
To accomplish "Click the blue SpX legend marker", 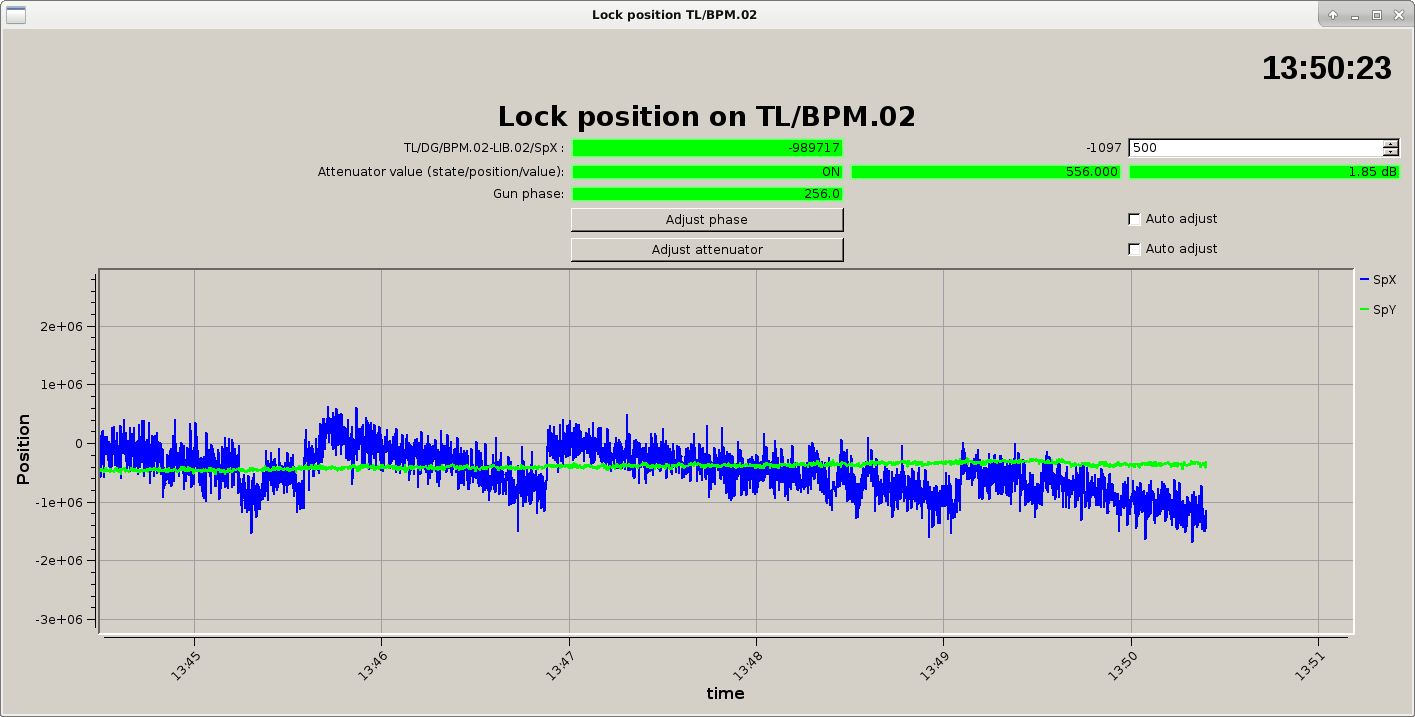I will tap(1364, 280).
